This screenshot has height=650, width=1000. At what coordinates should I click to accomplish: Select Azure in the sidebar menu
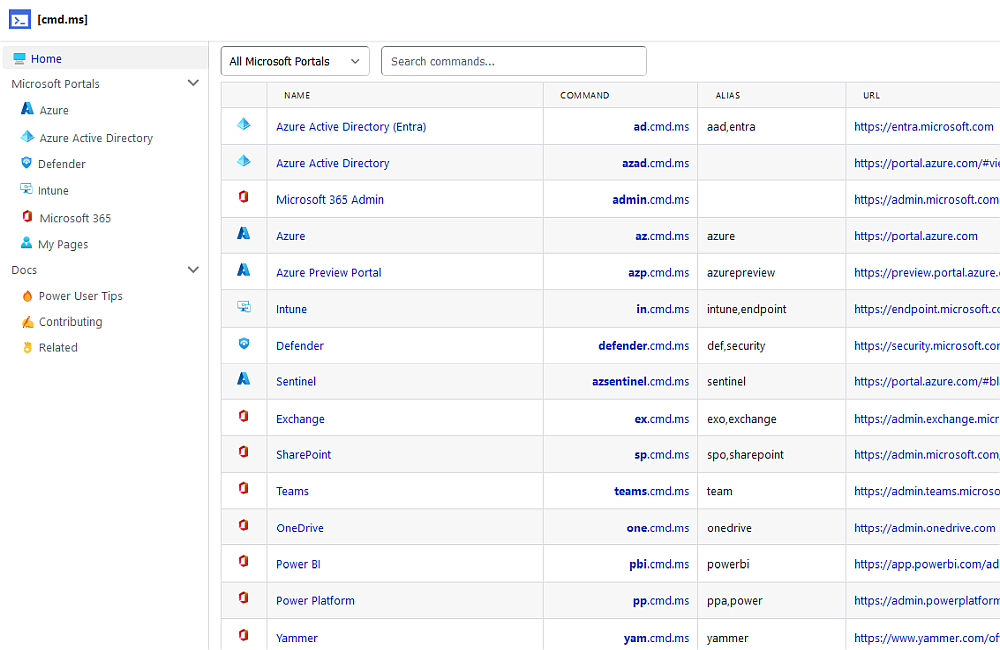pos(54,110)
